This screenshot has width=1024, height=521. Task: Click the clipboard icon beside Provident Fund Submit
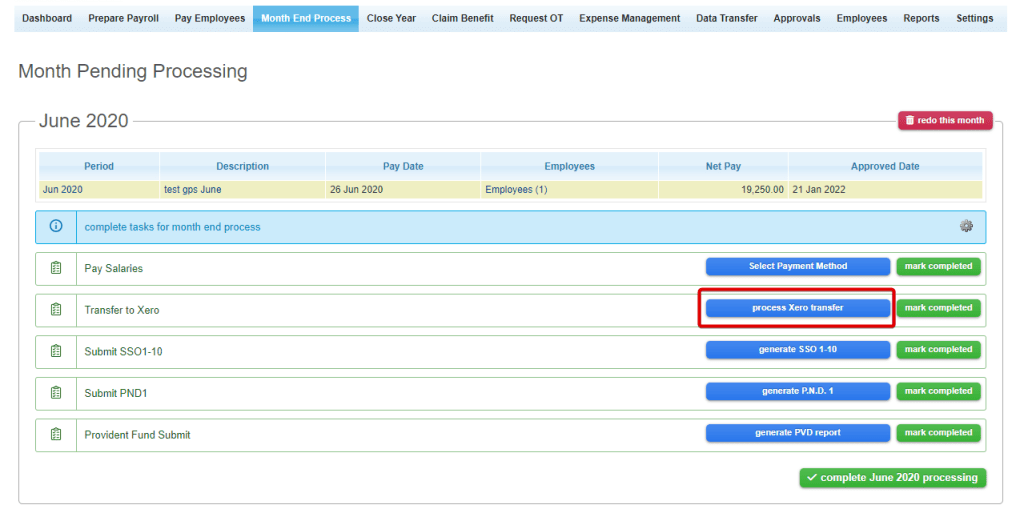point(56,434)
